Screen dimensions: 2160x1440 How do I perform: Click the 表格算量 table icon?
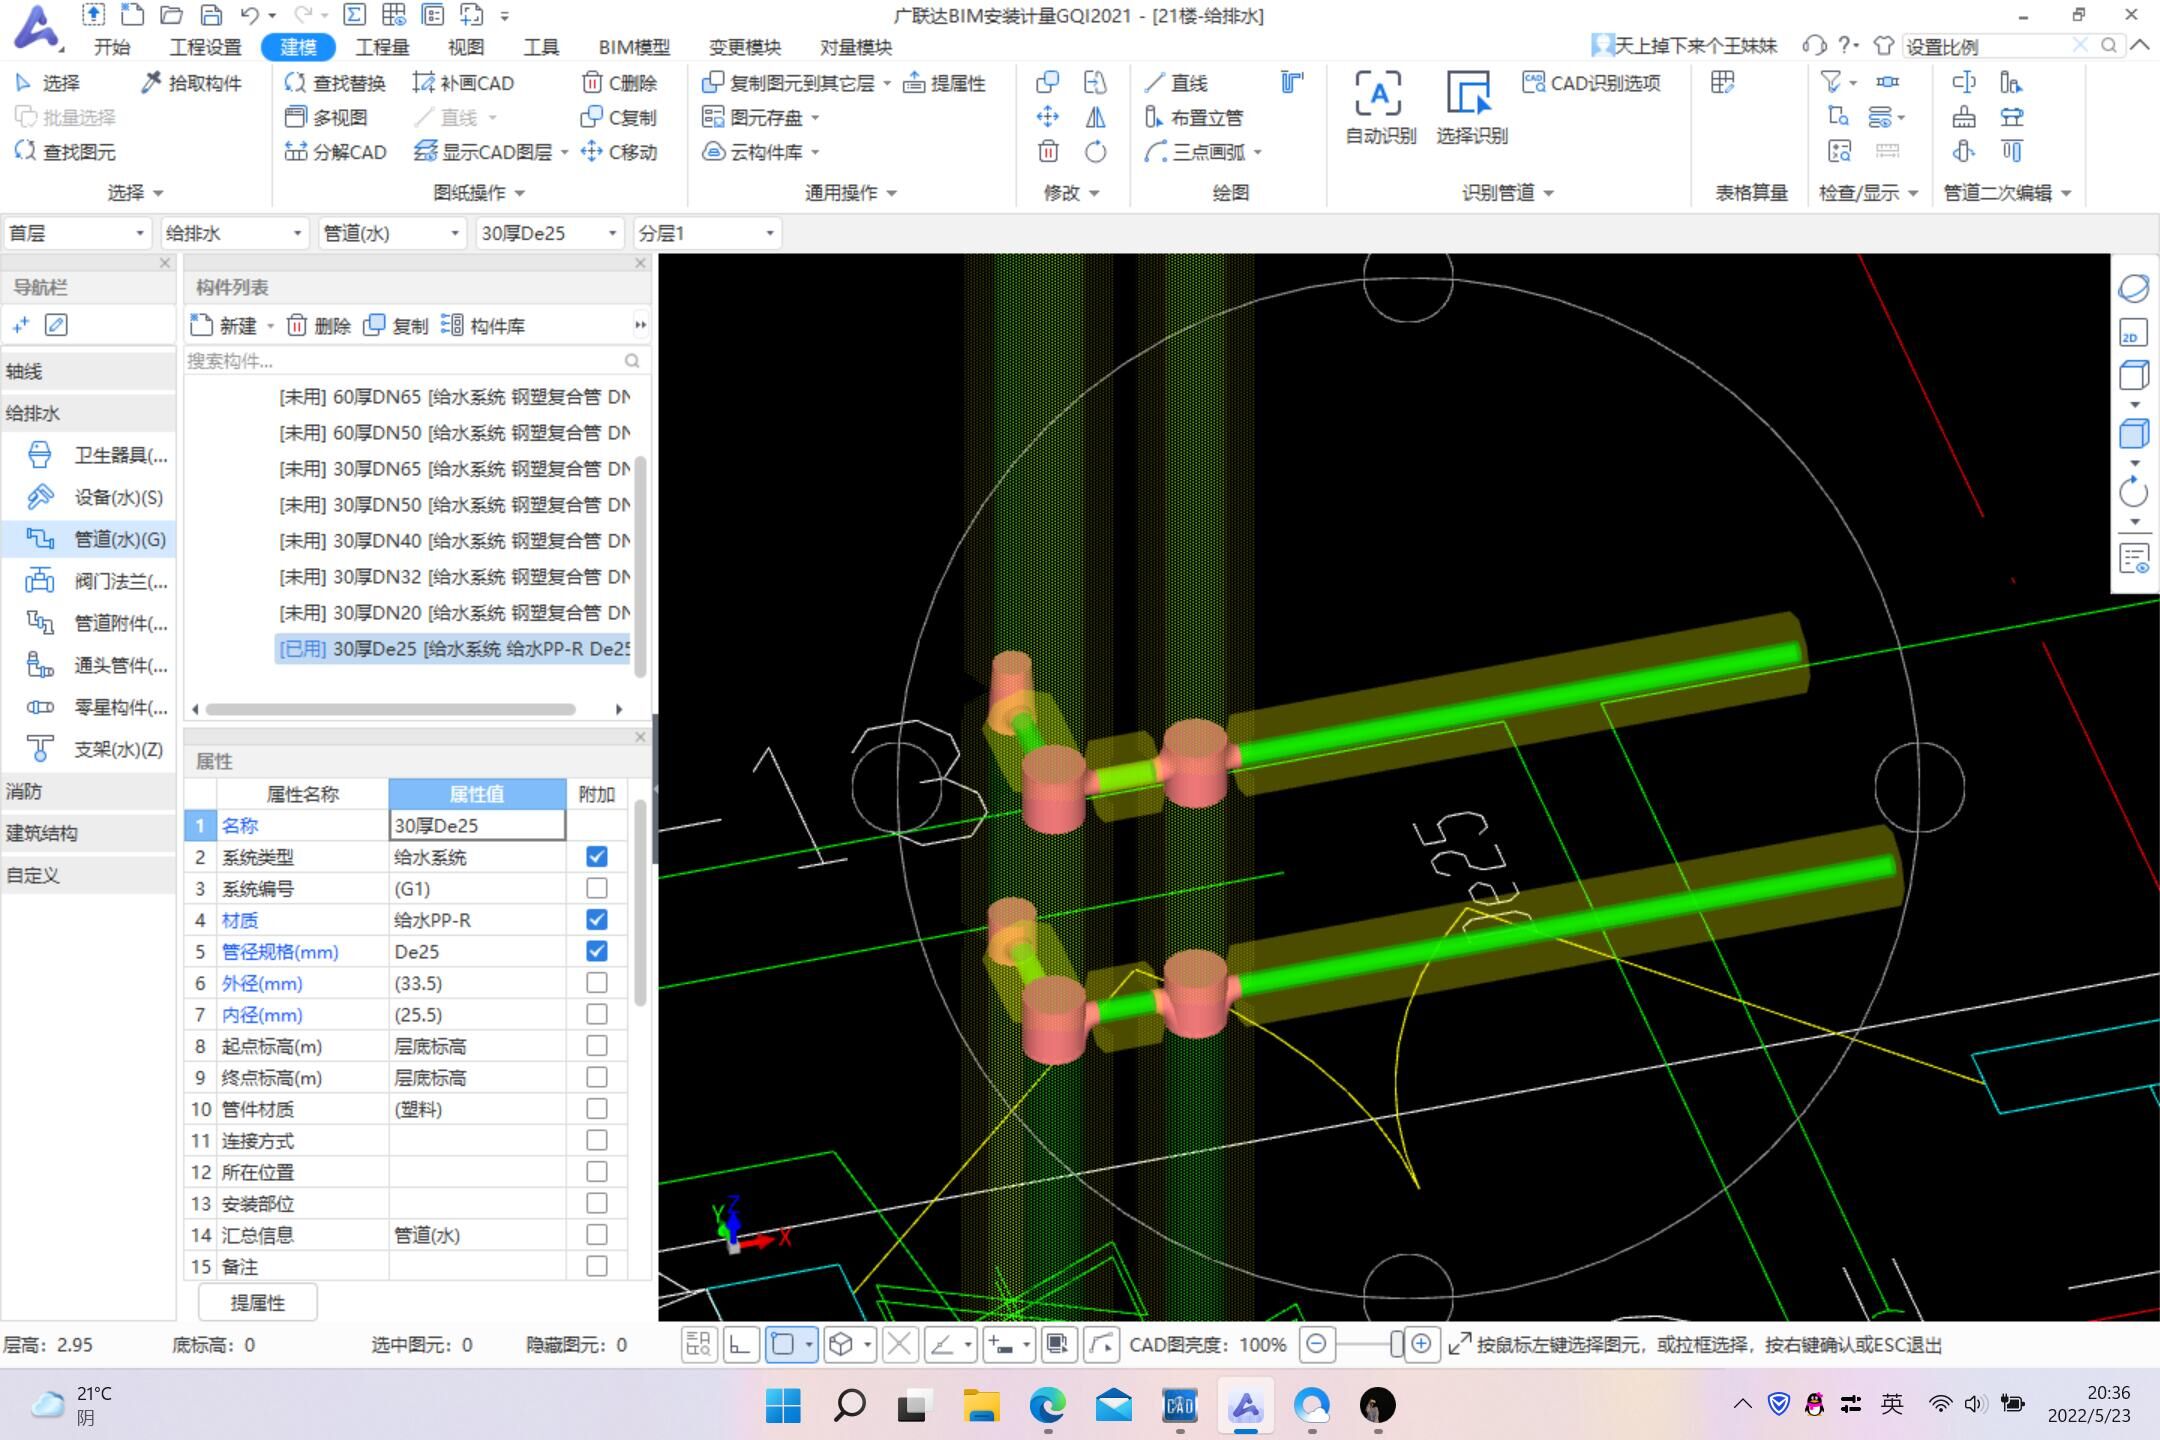(x=1722, y=83)
